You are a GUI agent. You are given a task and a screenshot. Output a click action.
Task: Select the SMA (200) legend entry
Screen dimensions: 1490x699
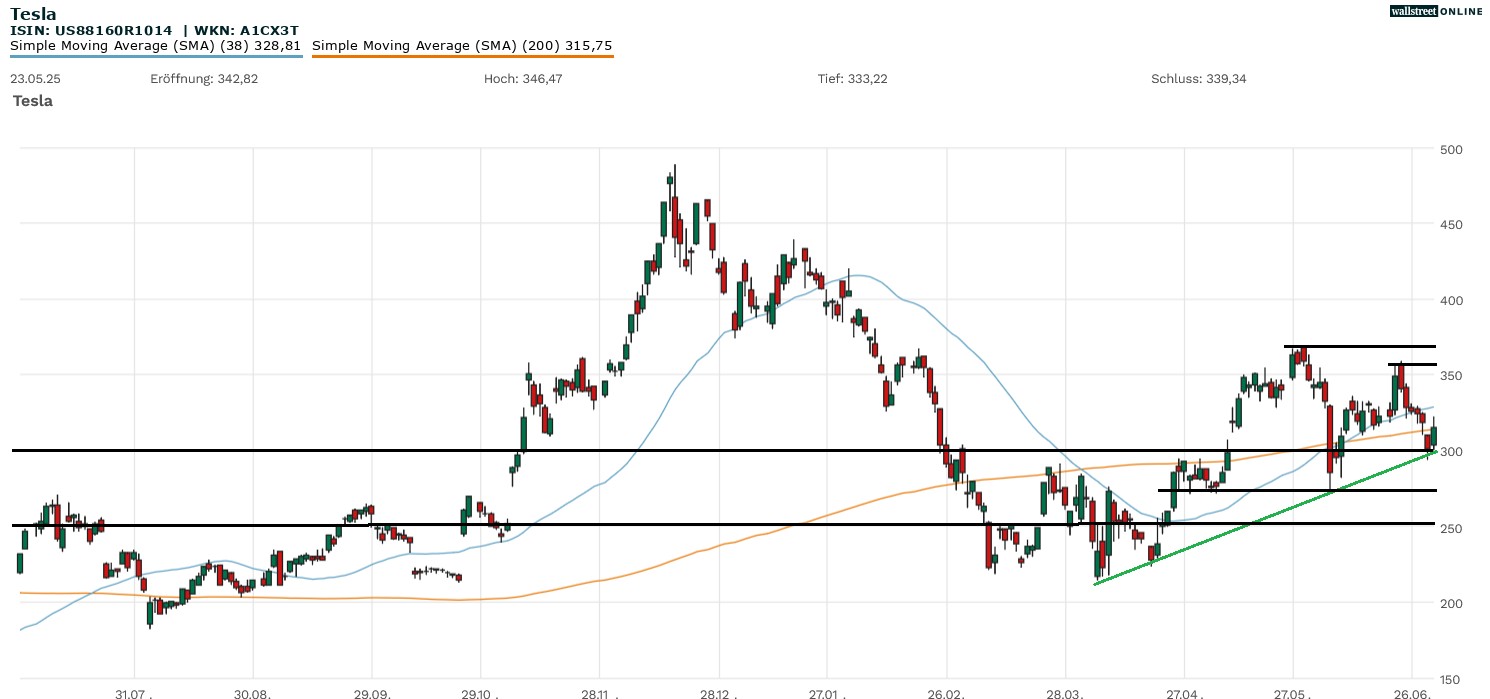pyautogui.click(x=462, y=46)
